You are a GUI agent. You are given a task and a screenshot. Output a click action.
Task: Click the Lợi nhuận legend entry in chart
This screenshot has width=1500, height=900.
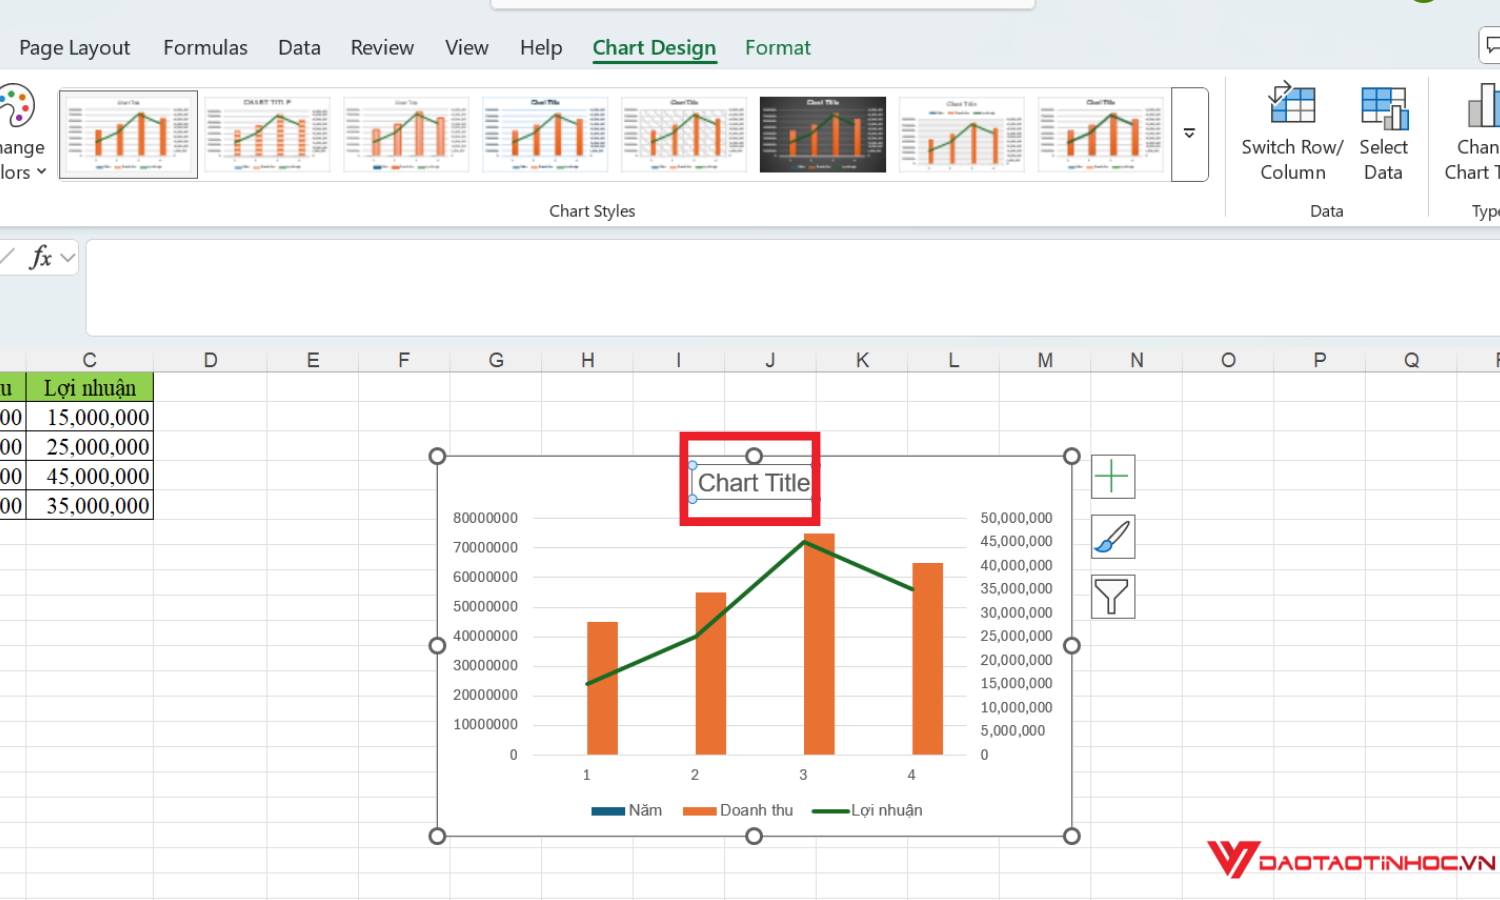(867, 810)
